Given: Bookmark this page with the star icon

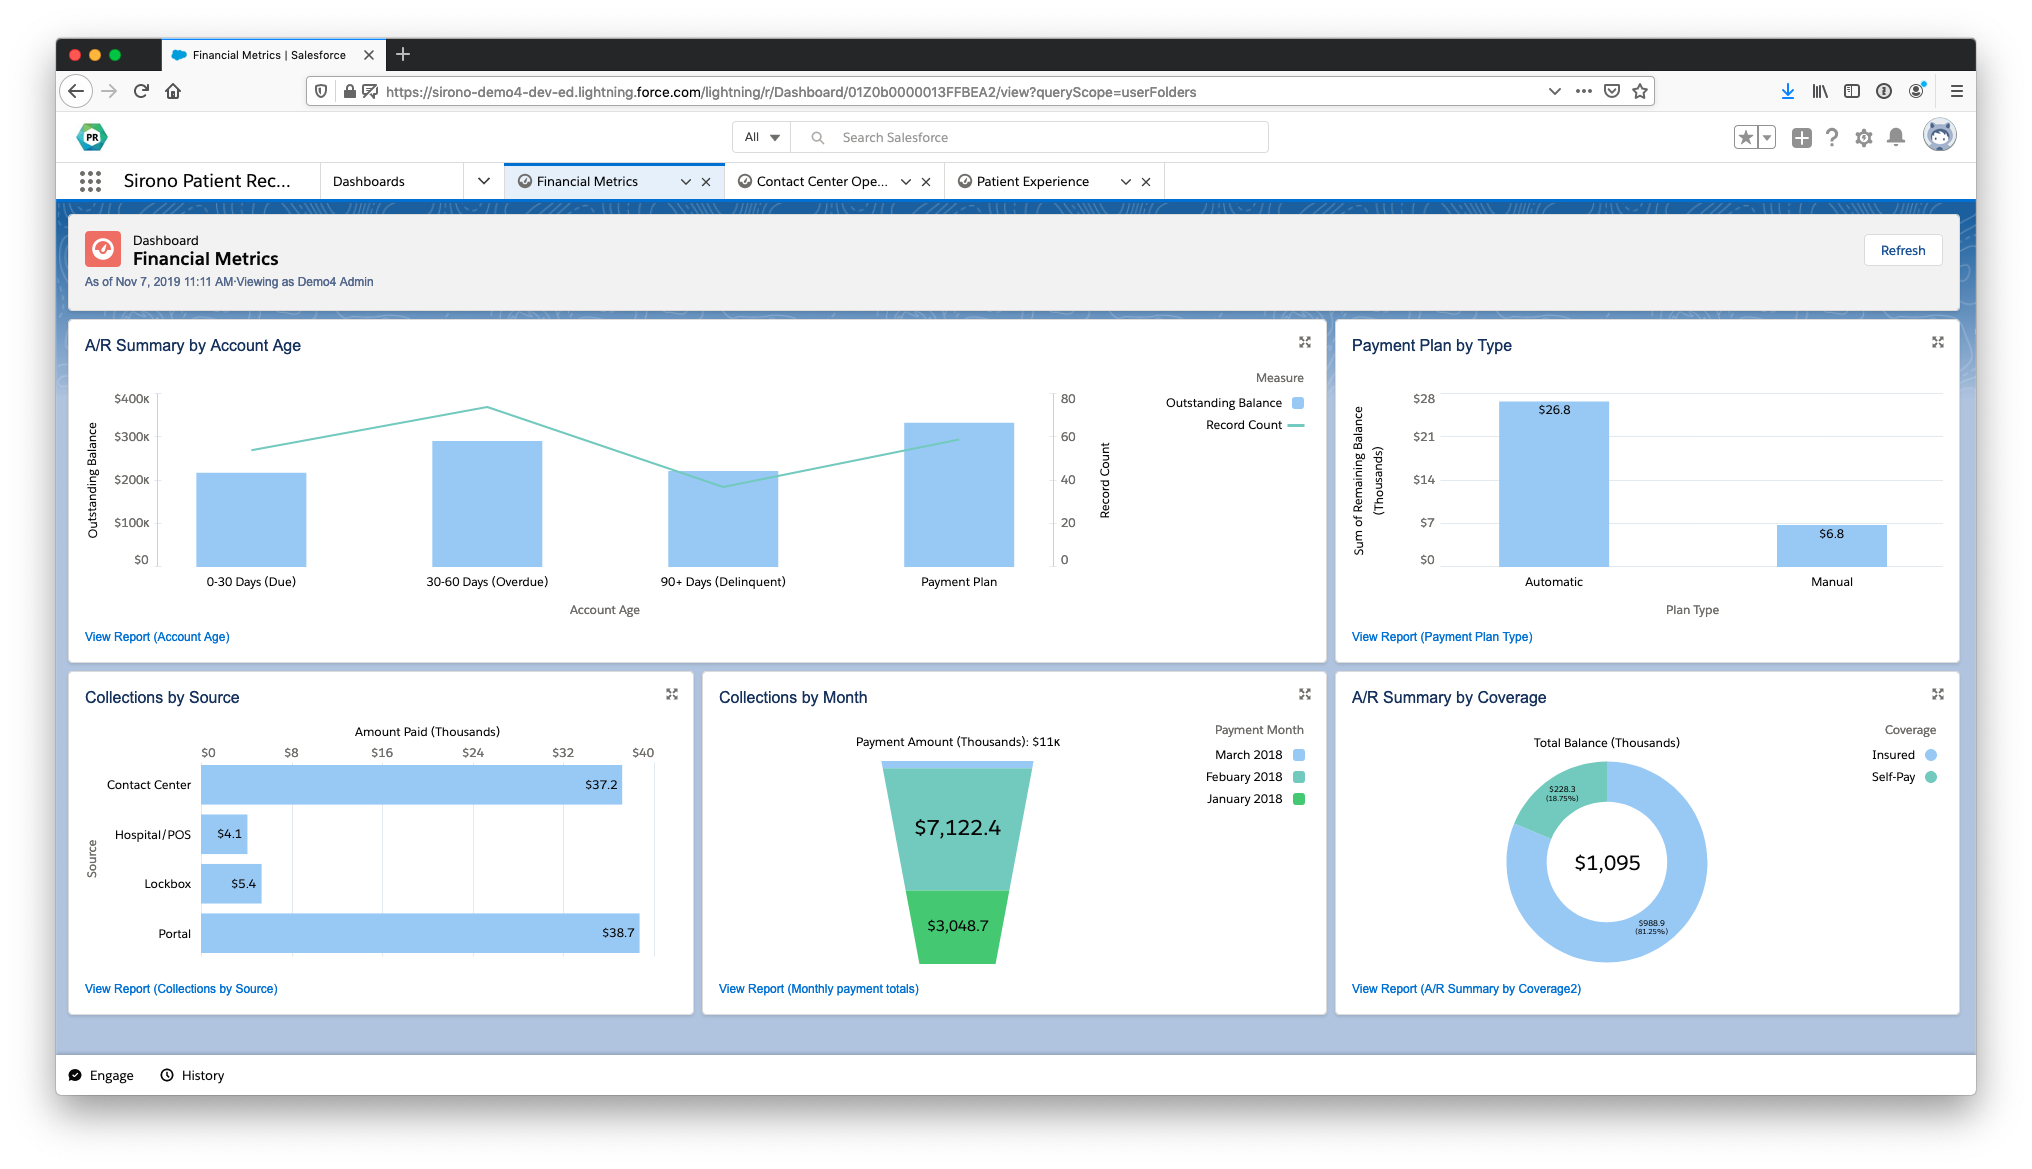Looking at the screenshot, I should (x=1640, y=91).
